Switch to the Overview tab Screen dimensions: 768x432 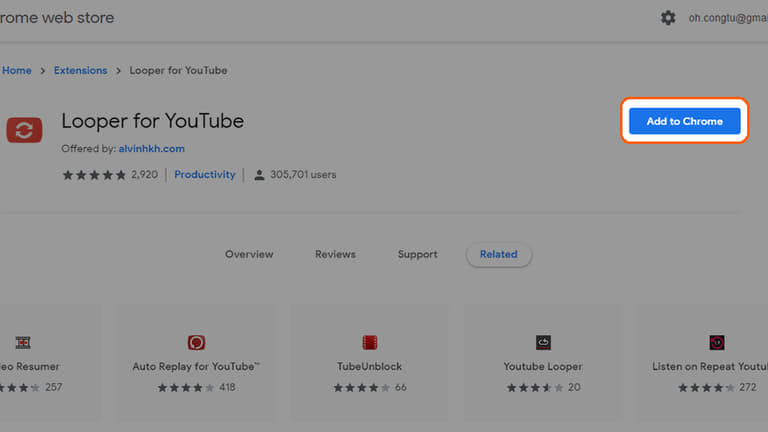(249, 254)
